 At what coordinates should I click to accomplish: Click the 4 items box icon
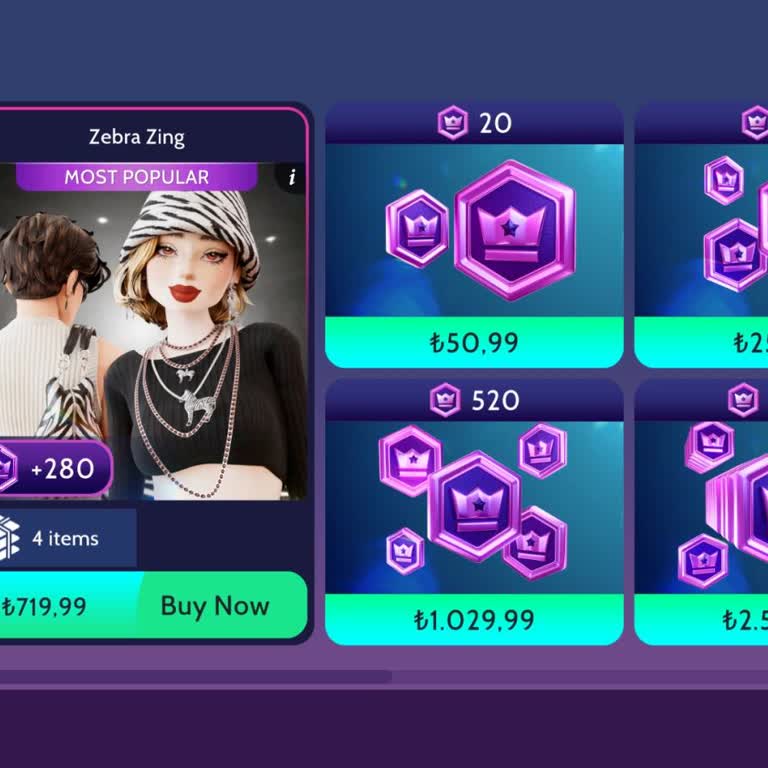pos(9,538)
